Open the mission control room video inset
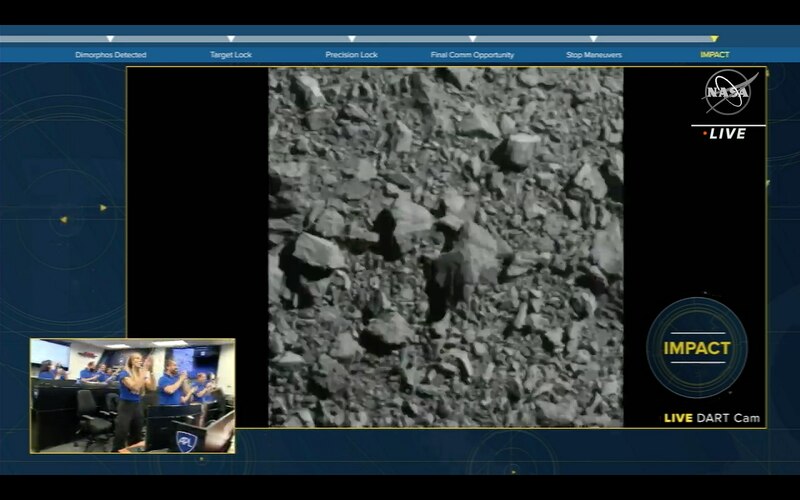Screen dimensions: 800x500 133,396
